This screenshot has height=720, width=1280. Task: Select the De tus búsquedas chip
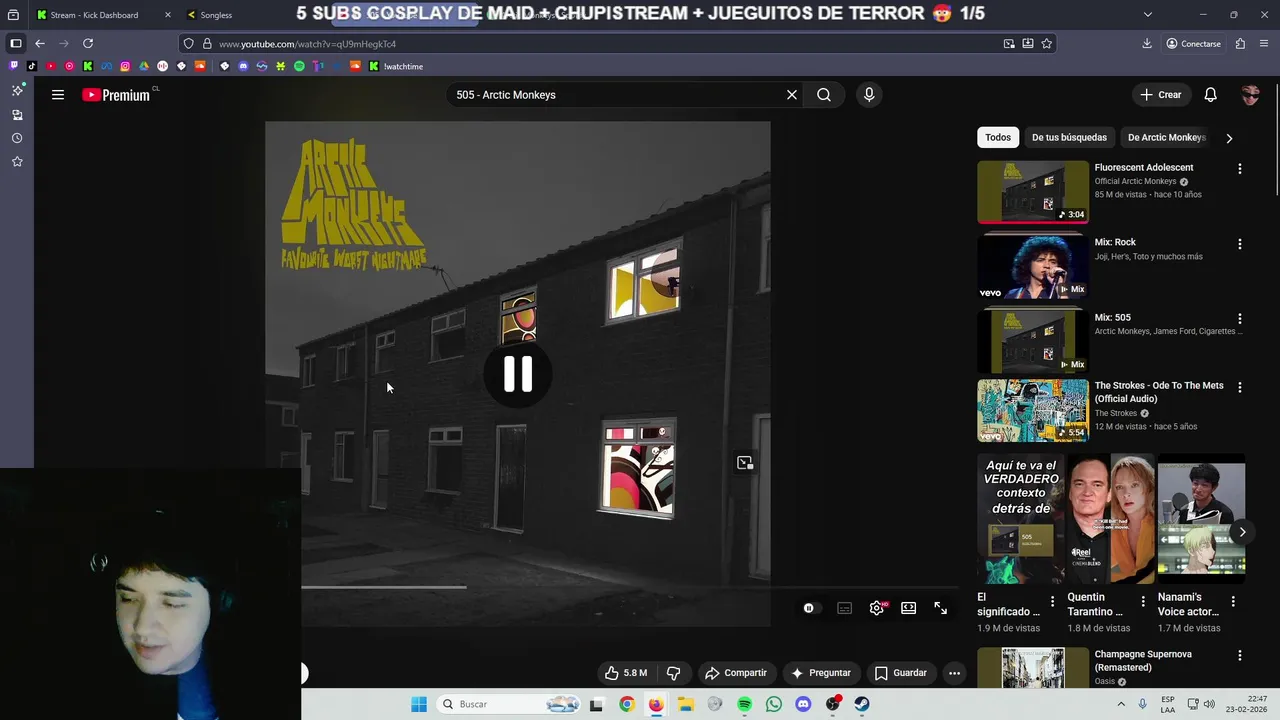(x=1069, y=138)
